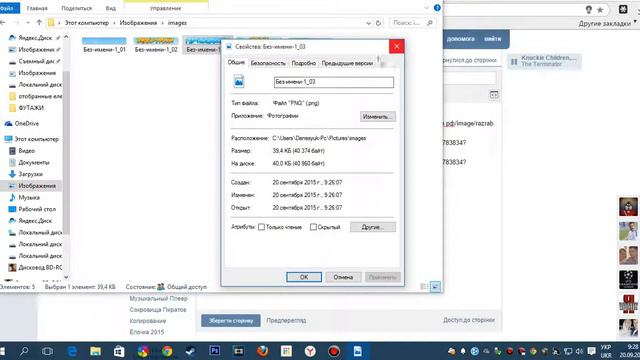This screenshot has height=360, width=640.
Task: Open the taskbar search magnifier
Action: pos(24,351)
